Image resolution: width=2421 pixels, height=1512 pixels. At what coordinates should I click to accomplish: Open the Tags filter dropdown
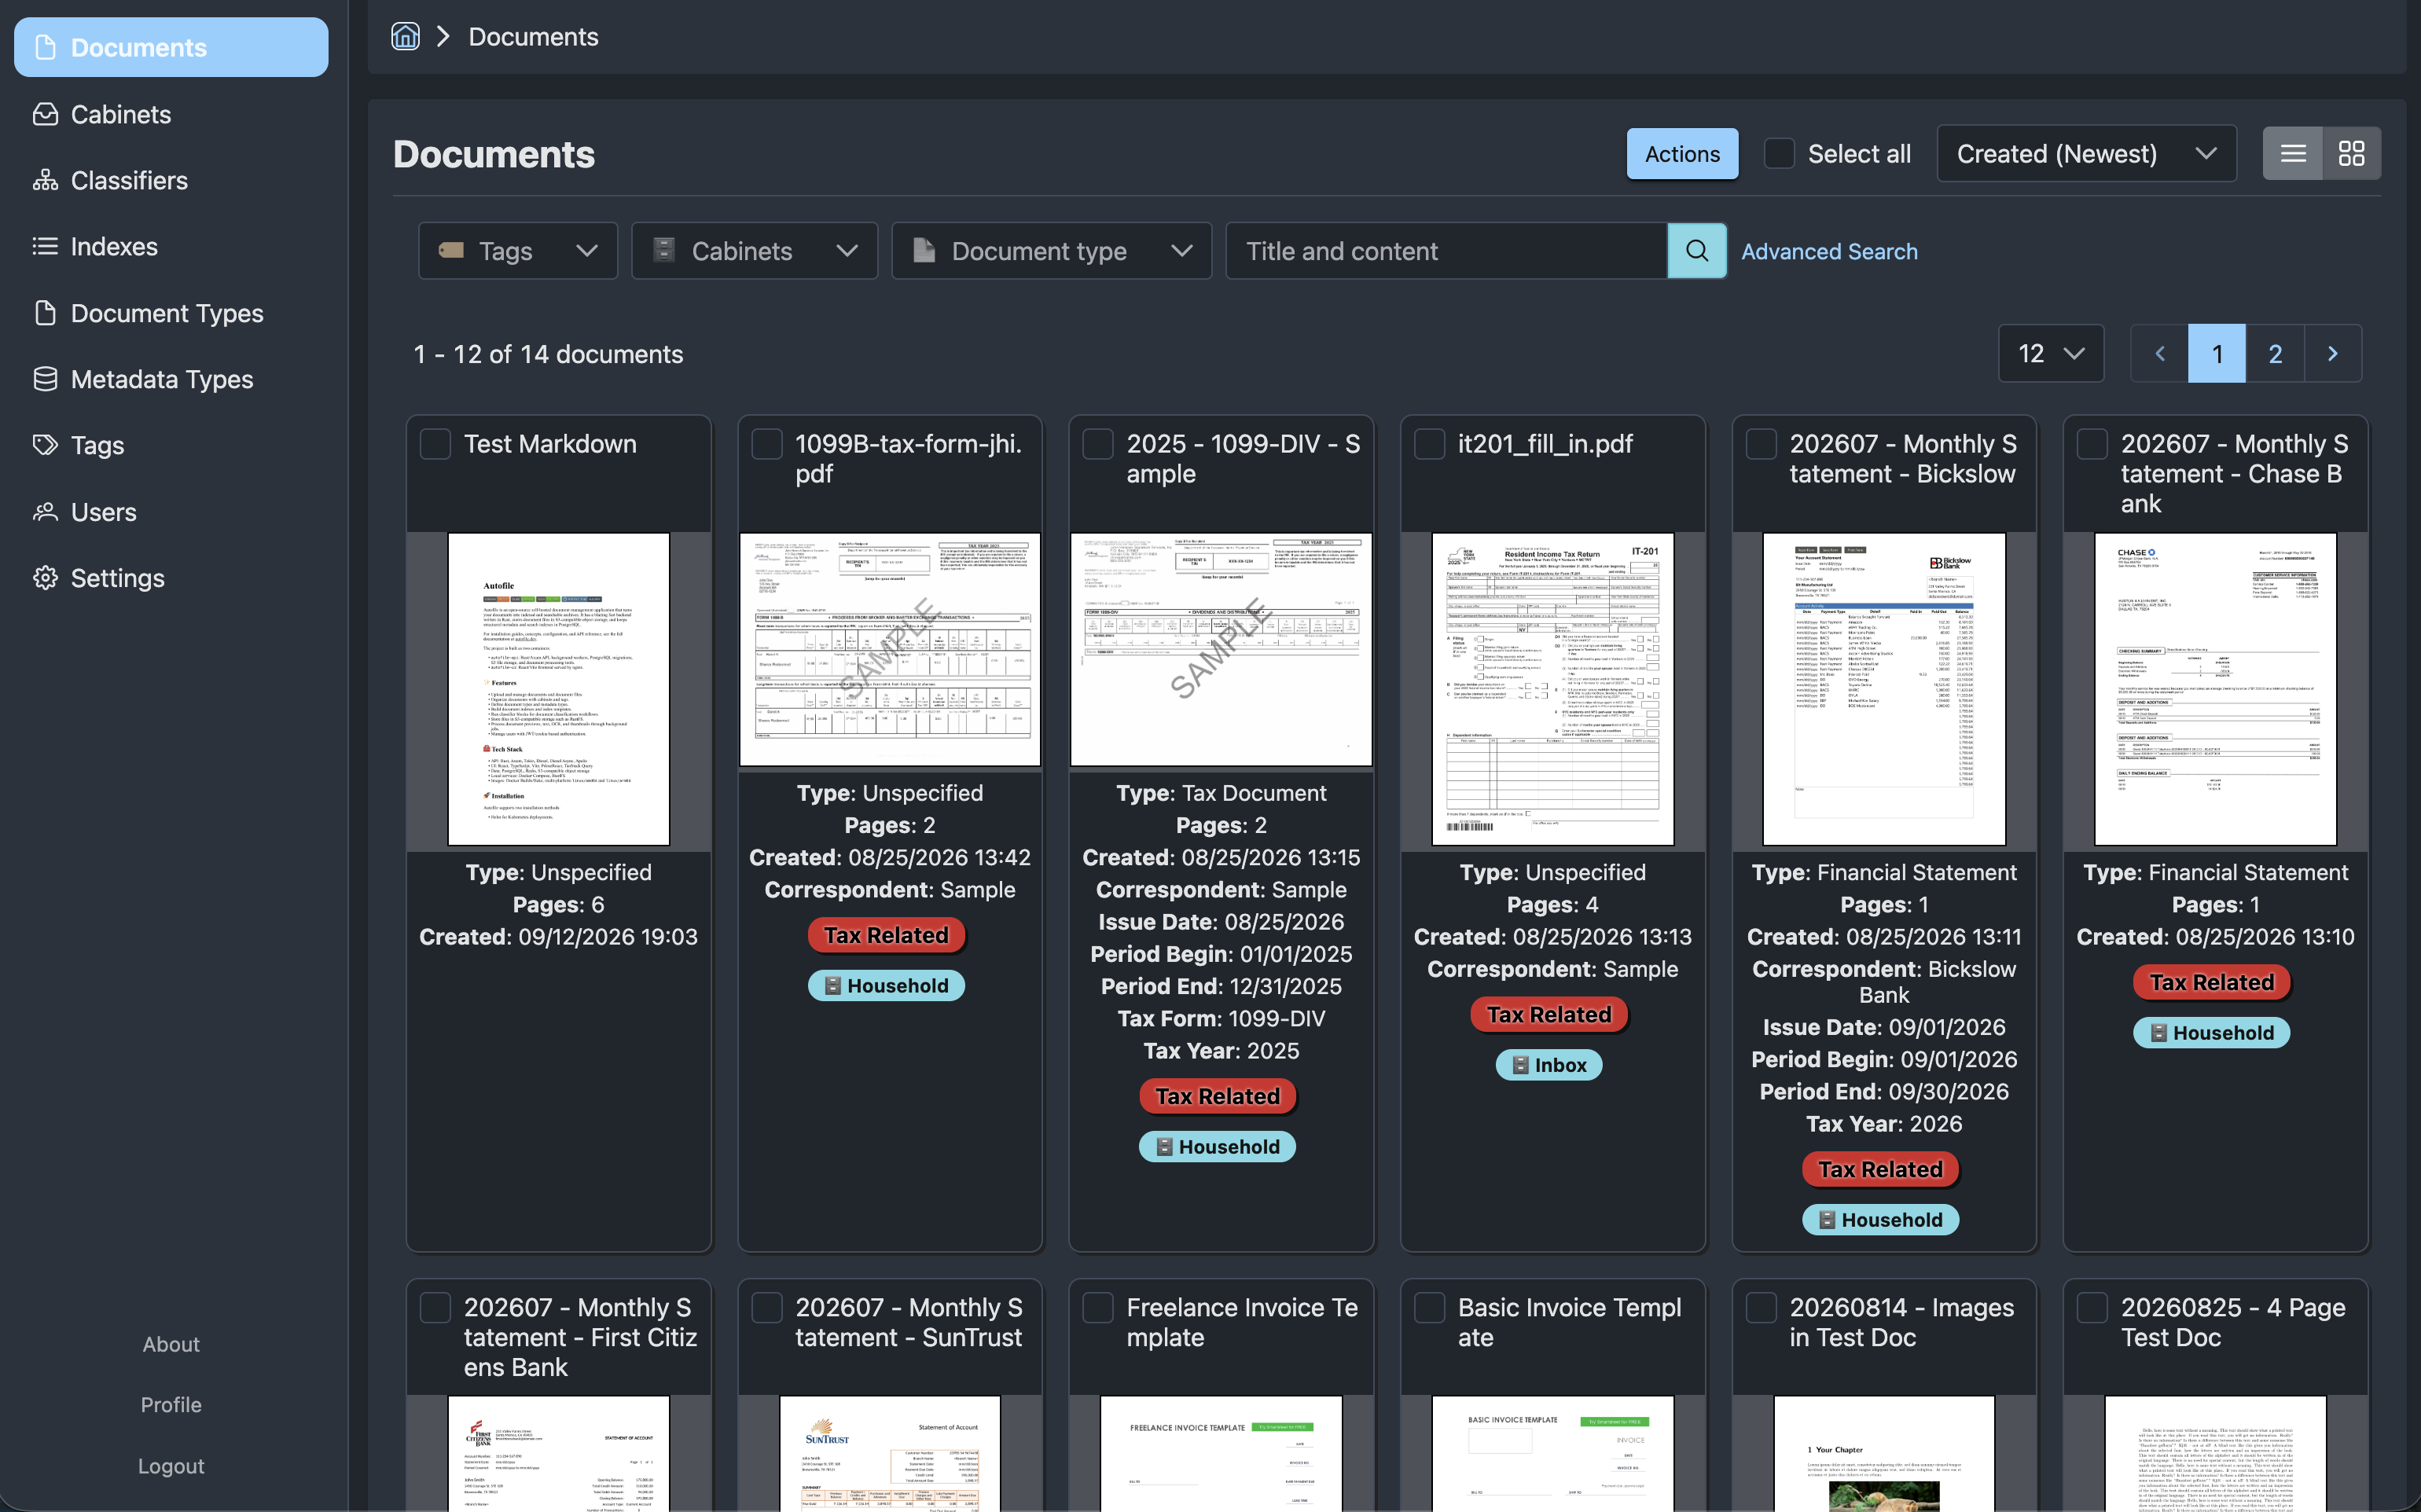click(518, 250)
